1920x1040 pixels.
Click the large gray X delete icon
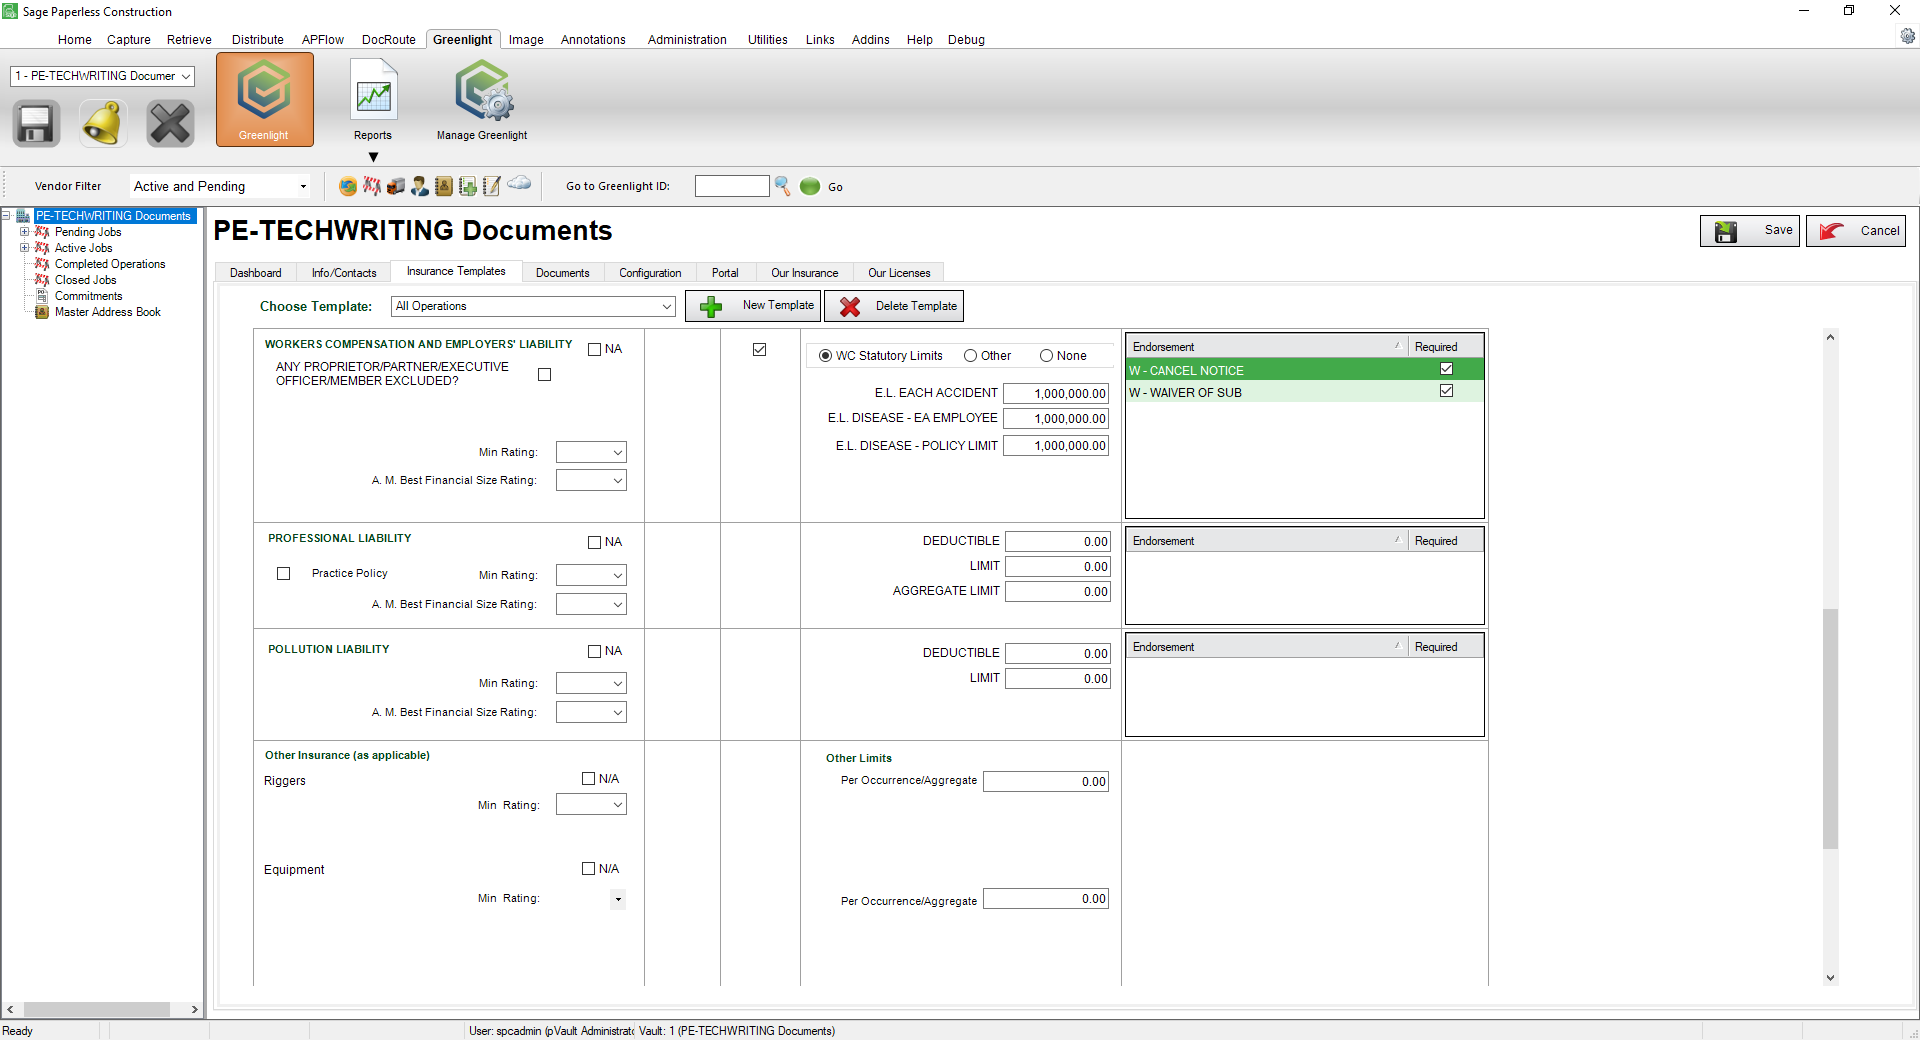pos(170,124)
